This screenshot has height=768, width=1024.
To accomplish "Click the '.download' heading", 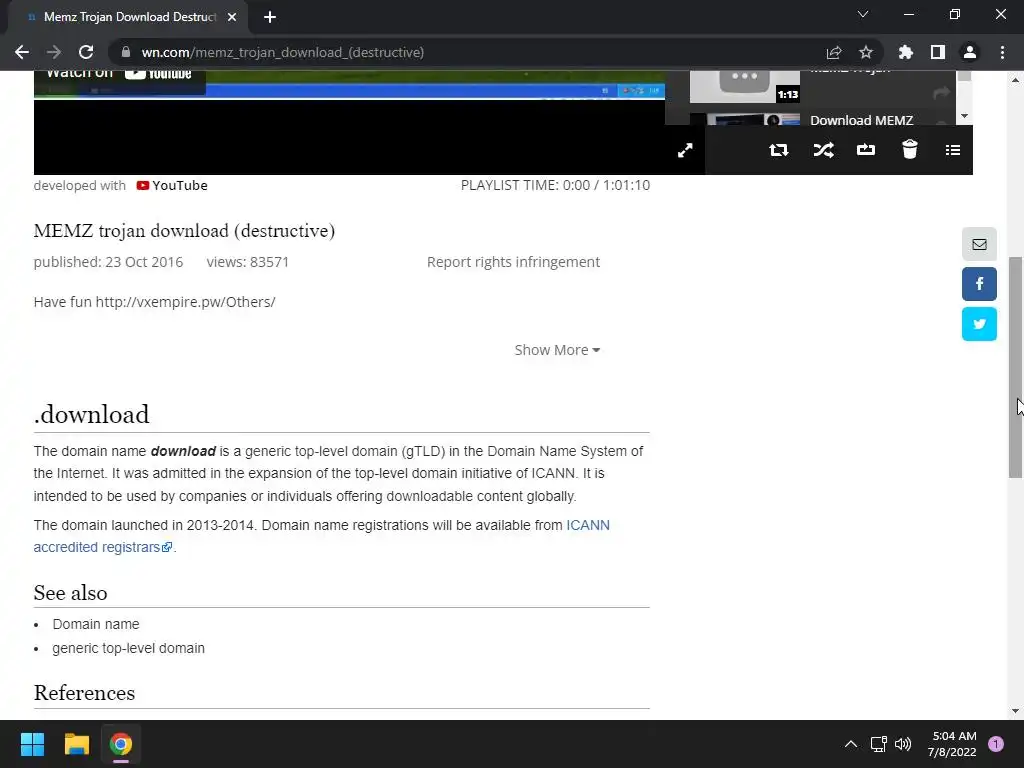I will point(91,414).
